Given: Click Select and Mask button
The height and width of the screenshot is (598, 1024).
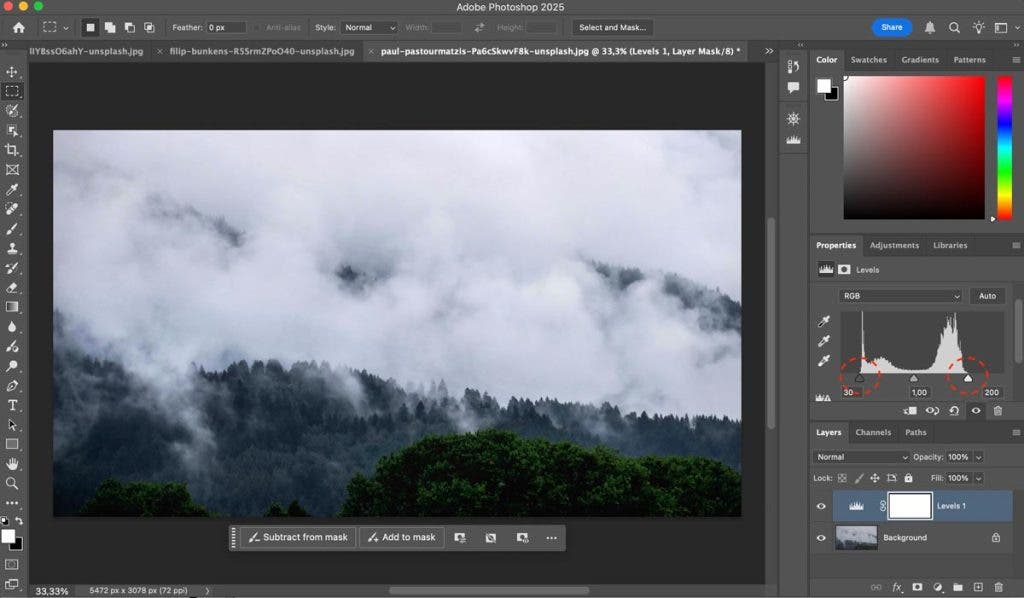Looking at the screenshot, I should [612, 27].
